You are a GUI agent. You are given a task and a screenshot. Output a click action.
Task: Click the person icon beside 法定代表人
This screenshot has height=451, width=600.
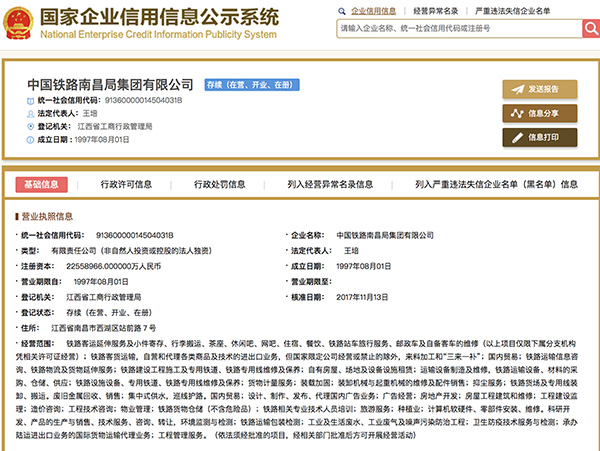tap(30, 114)
